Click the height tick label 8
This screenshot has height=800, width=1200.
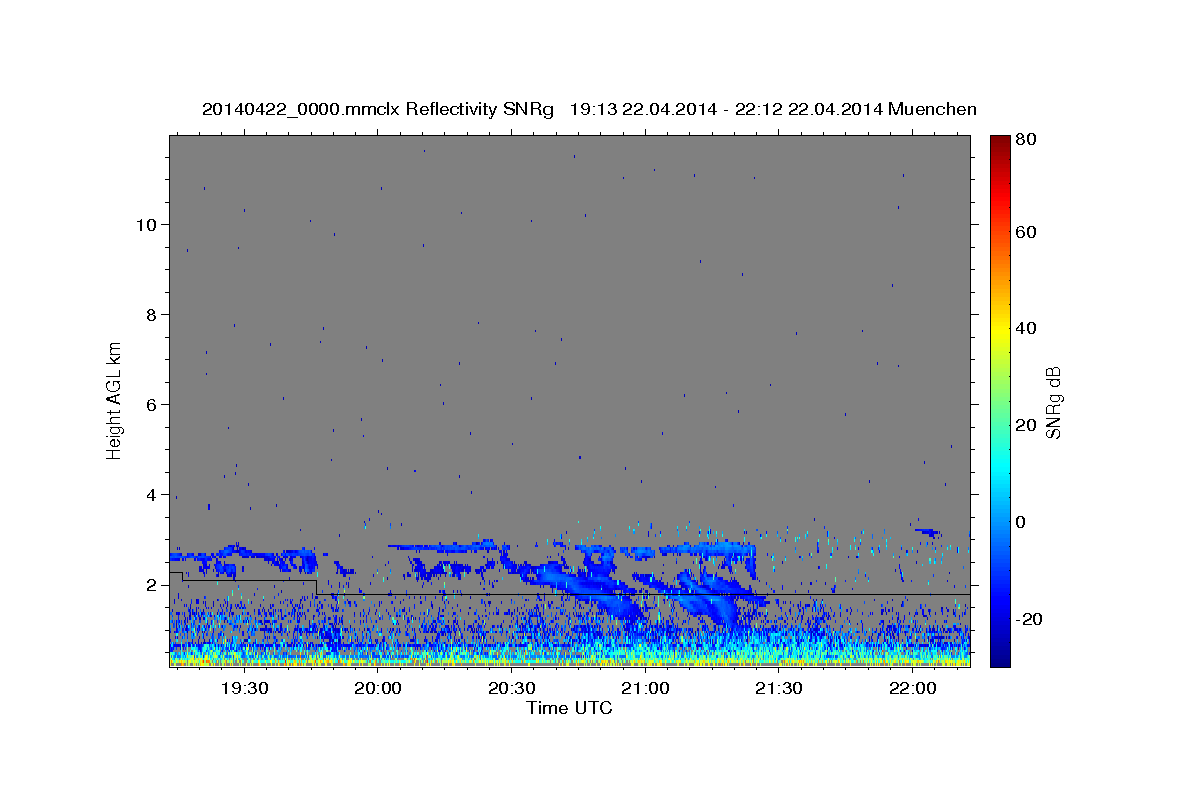point(151,314)
